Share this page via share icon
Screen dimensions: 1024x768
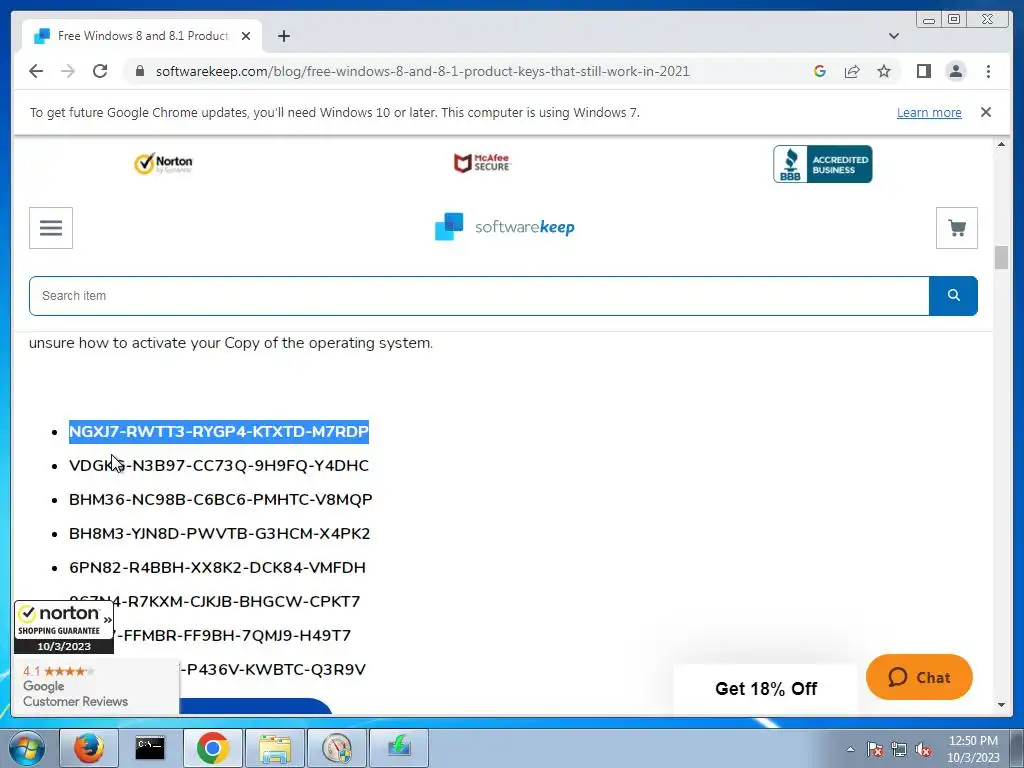(852, 71)
